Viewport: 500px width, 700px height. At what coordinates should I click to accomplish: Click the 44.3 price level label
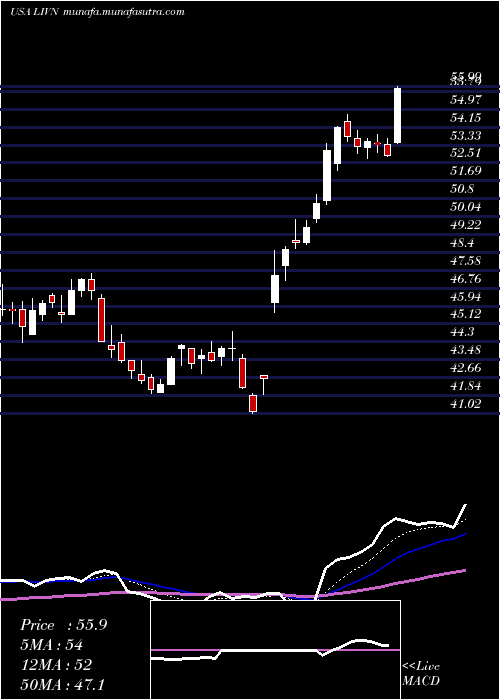coord(462,332)
